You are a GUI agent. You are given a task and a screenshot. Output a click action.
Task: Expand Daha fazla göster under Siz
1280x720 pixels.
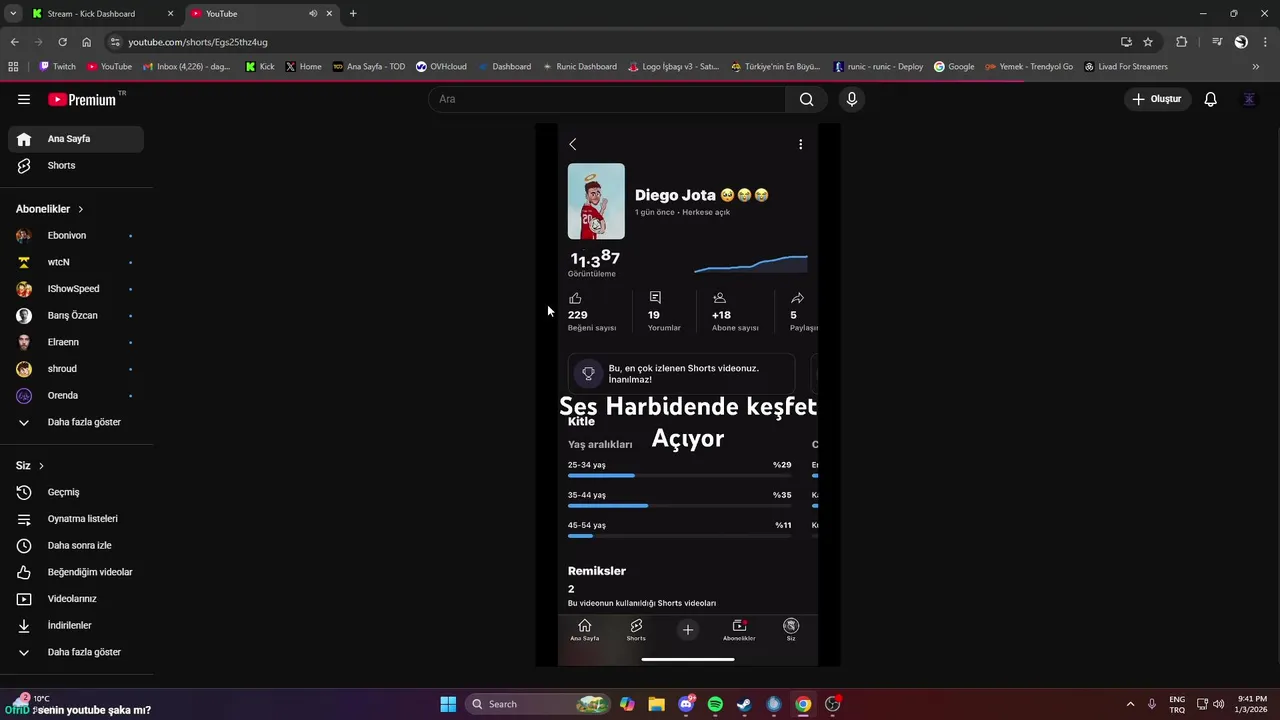click(x=76, y=652)
